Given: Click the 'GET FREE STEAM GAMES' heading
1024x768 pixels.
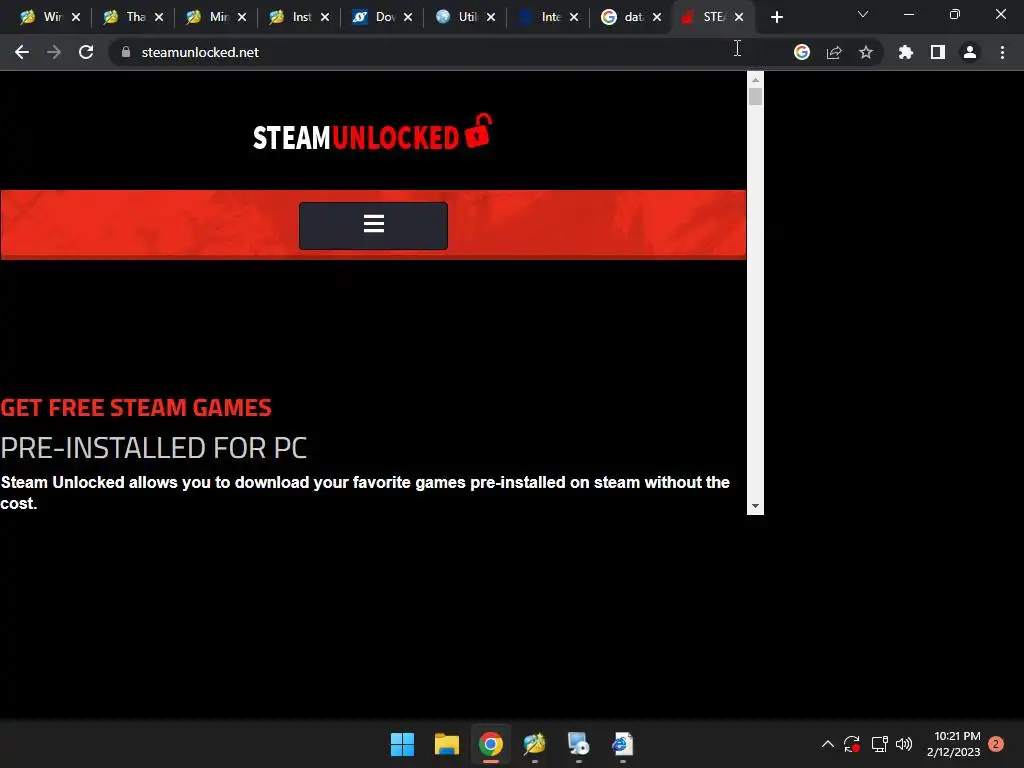Looking at the screenshot, I should click(x=136, y=408).
